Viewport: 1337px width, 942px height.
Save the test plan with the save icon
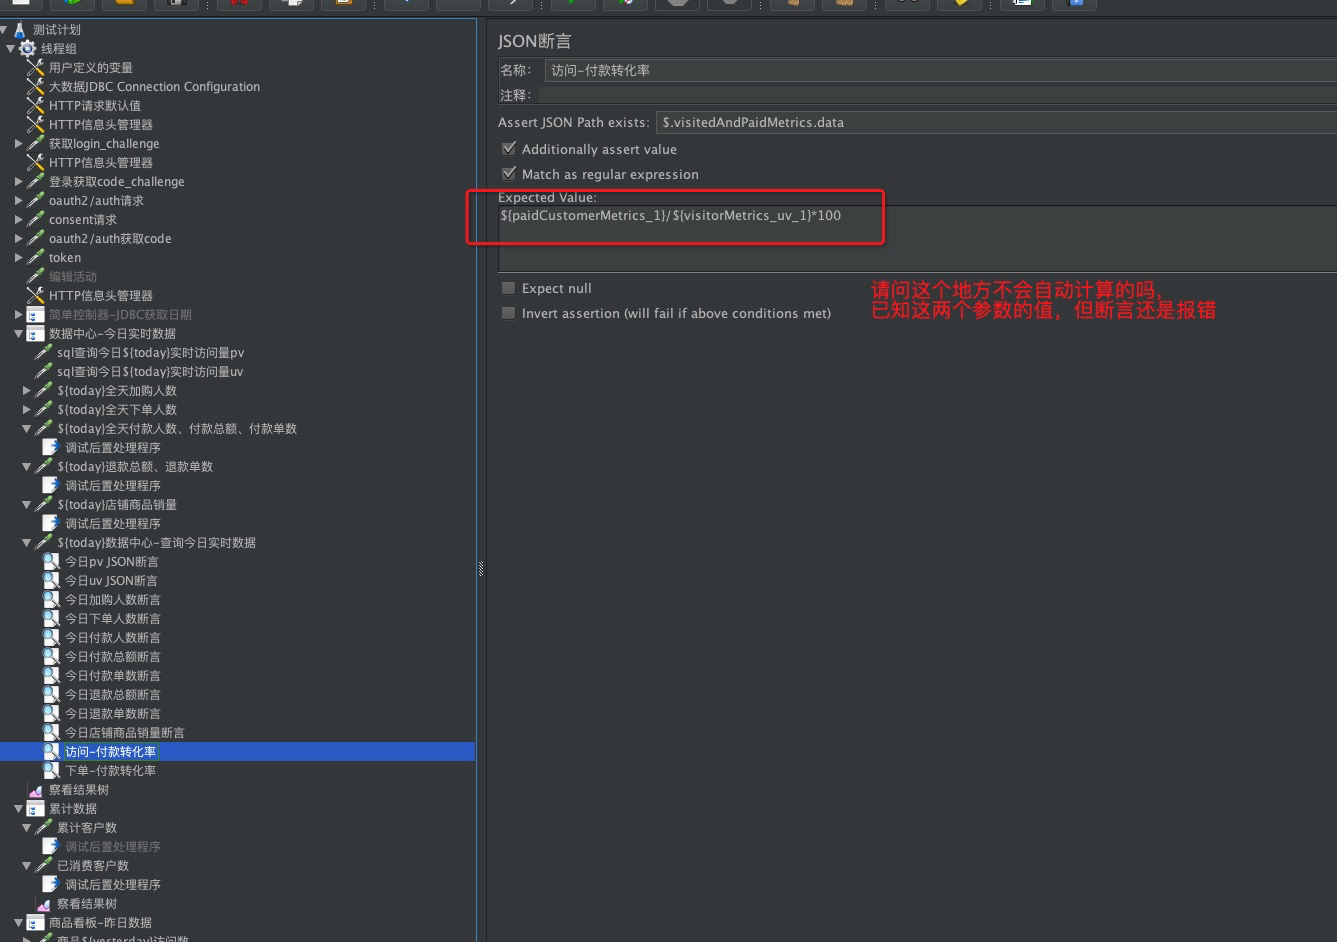coord(178,5)
